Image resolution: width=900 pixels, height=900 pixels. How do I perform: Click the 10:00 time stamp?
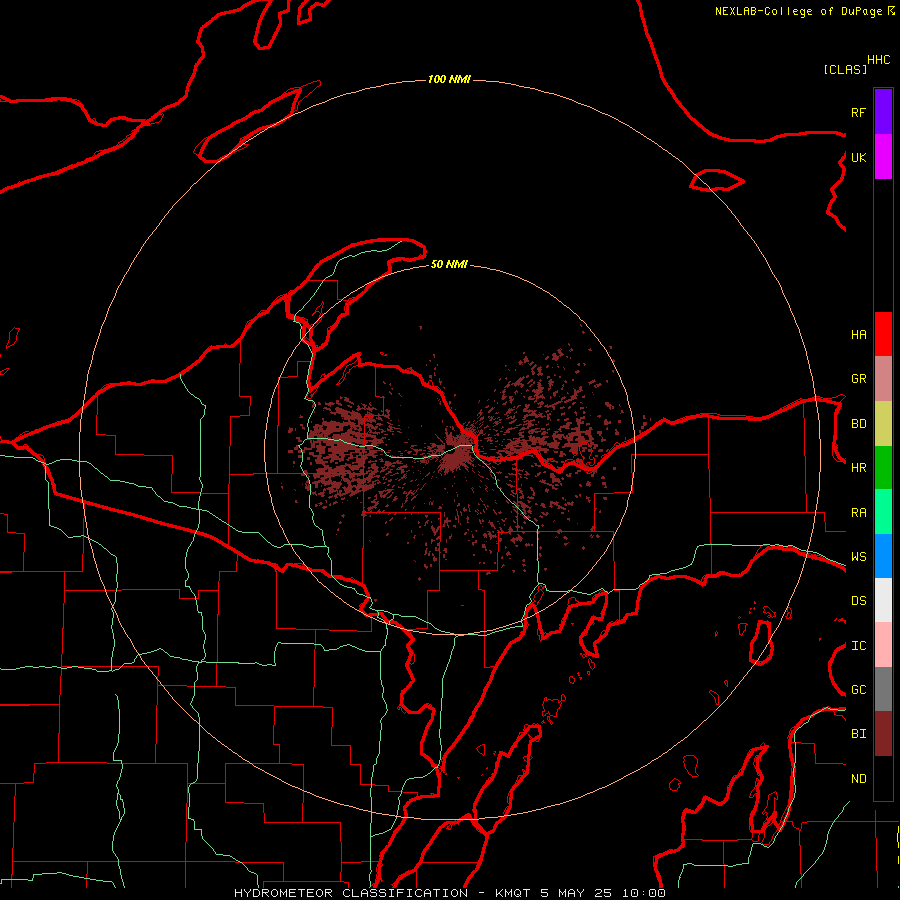(643, 893)
